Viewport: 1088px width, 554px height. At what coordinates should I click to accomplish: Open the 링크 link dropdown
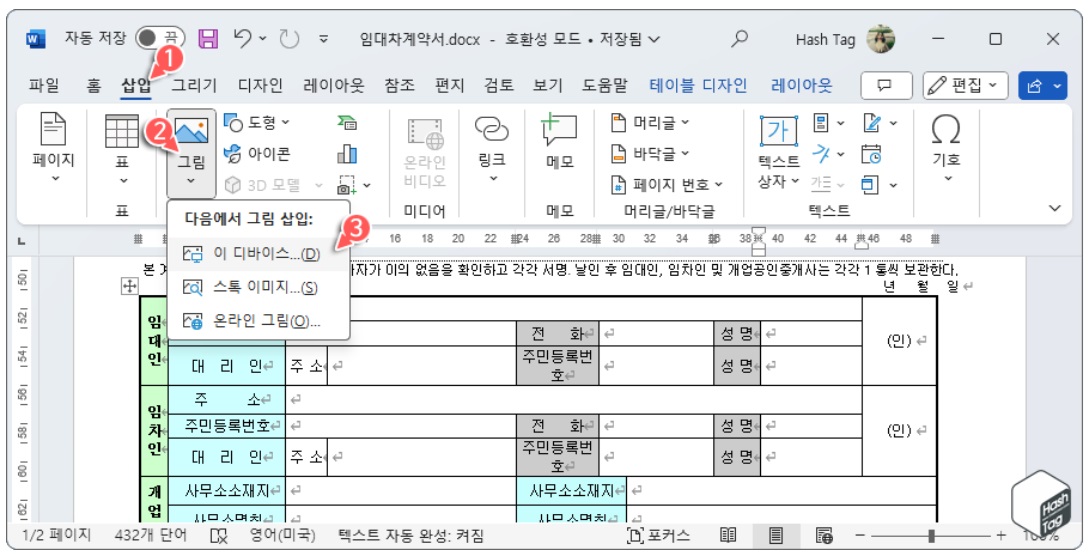(492, 149)
